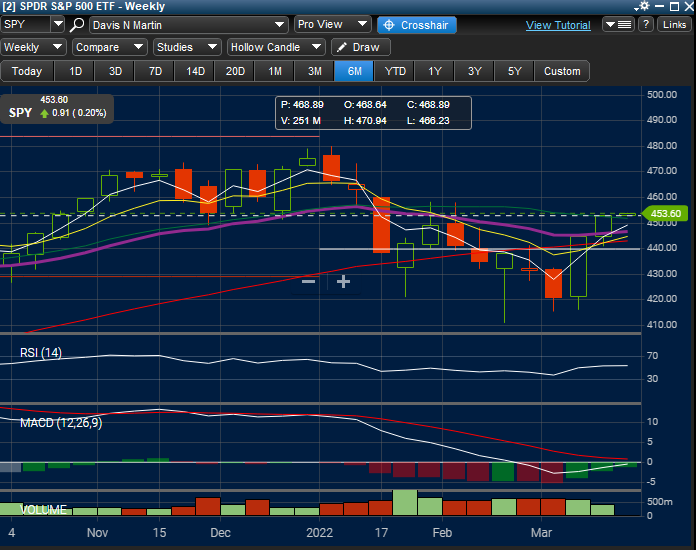Screen dimensions: 696x550
Task: Maximize the SPDR S&P 500 ETF window
Action: (674, 6)
